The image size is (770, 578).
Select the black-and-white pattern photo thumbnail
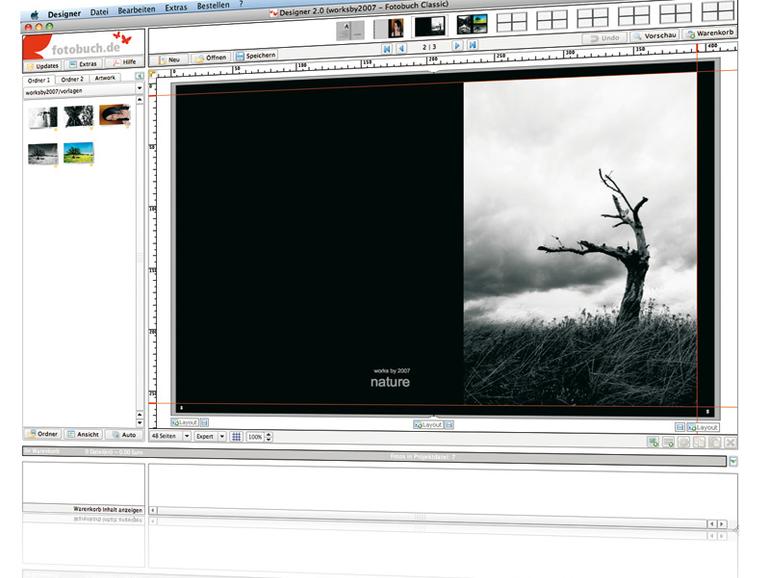[79, 116]
